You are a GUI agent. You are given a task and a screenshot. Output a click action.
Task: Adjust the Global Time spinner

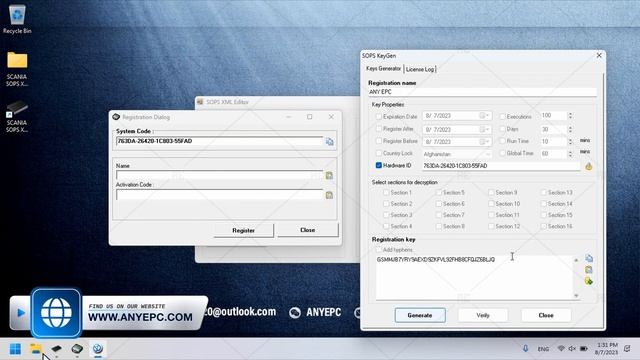click(x=570, y=154)
